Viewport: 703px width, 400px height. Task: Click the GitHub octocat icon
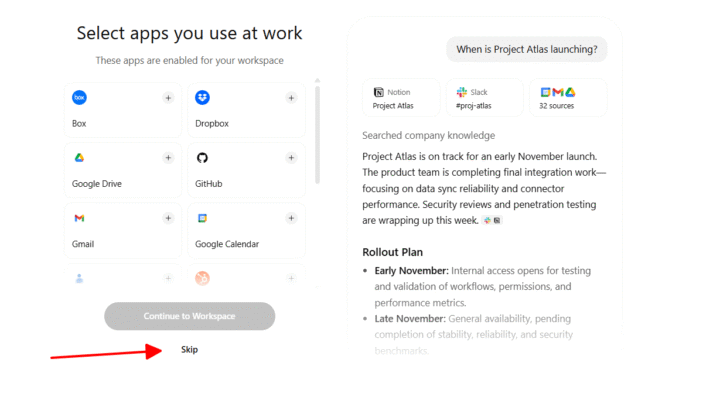tap(202, 158)
